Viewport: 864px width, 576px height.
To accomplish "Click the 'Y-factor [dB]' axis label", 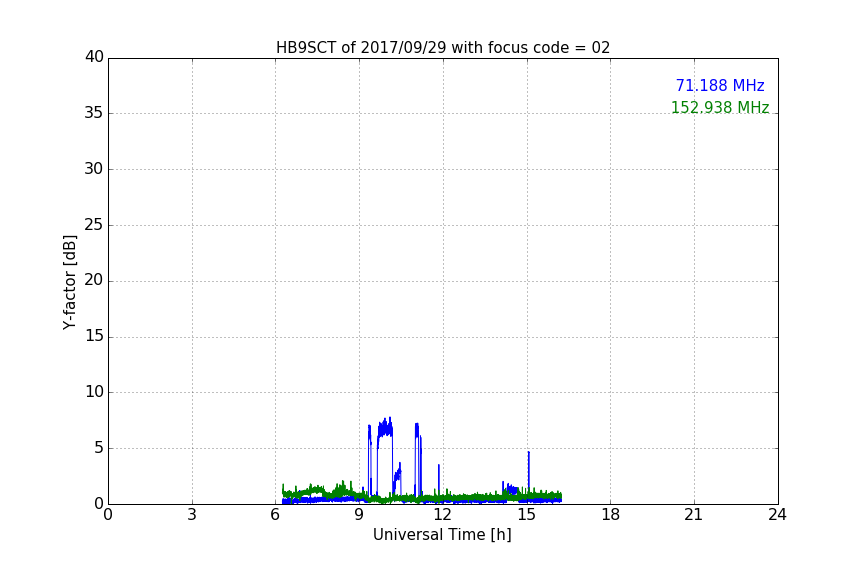I will pos(69,283).
